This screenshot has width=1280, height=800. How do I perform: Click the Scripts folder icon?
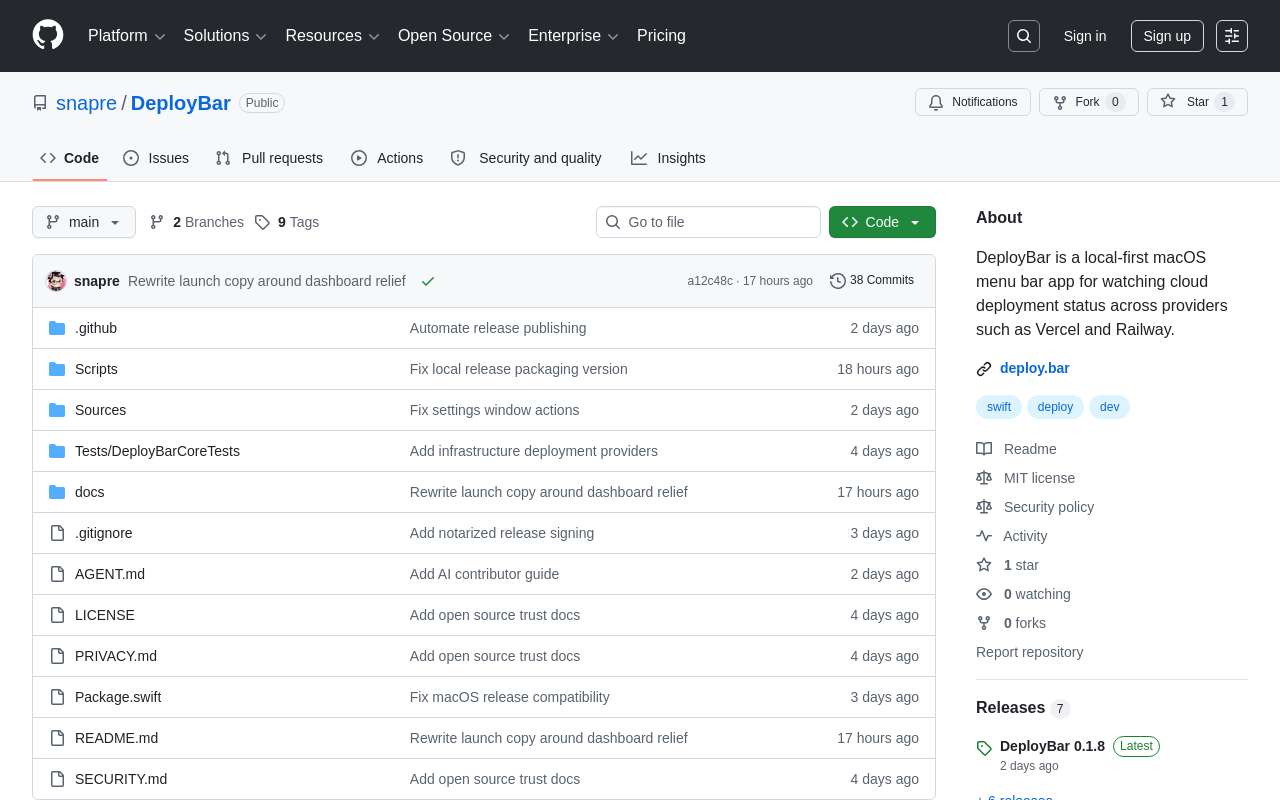[57, 369]
